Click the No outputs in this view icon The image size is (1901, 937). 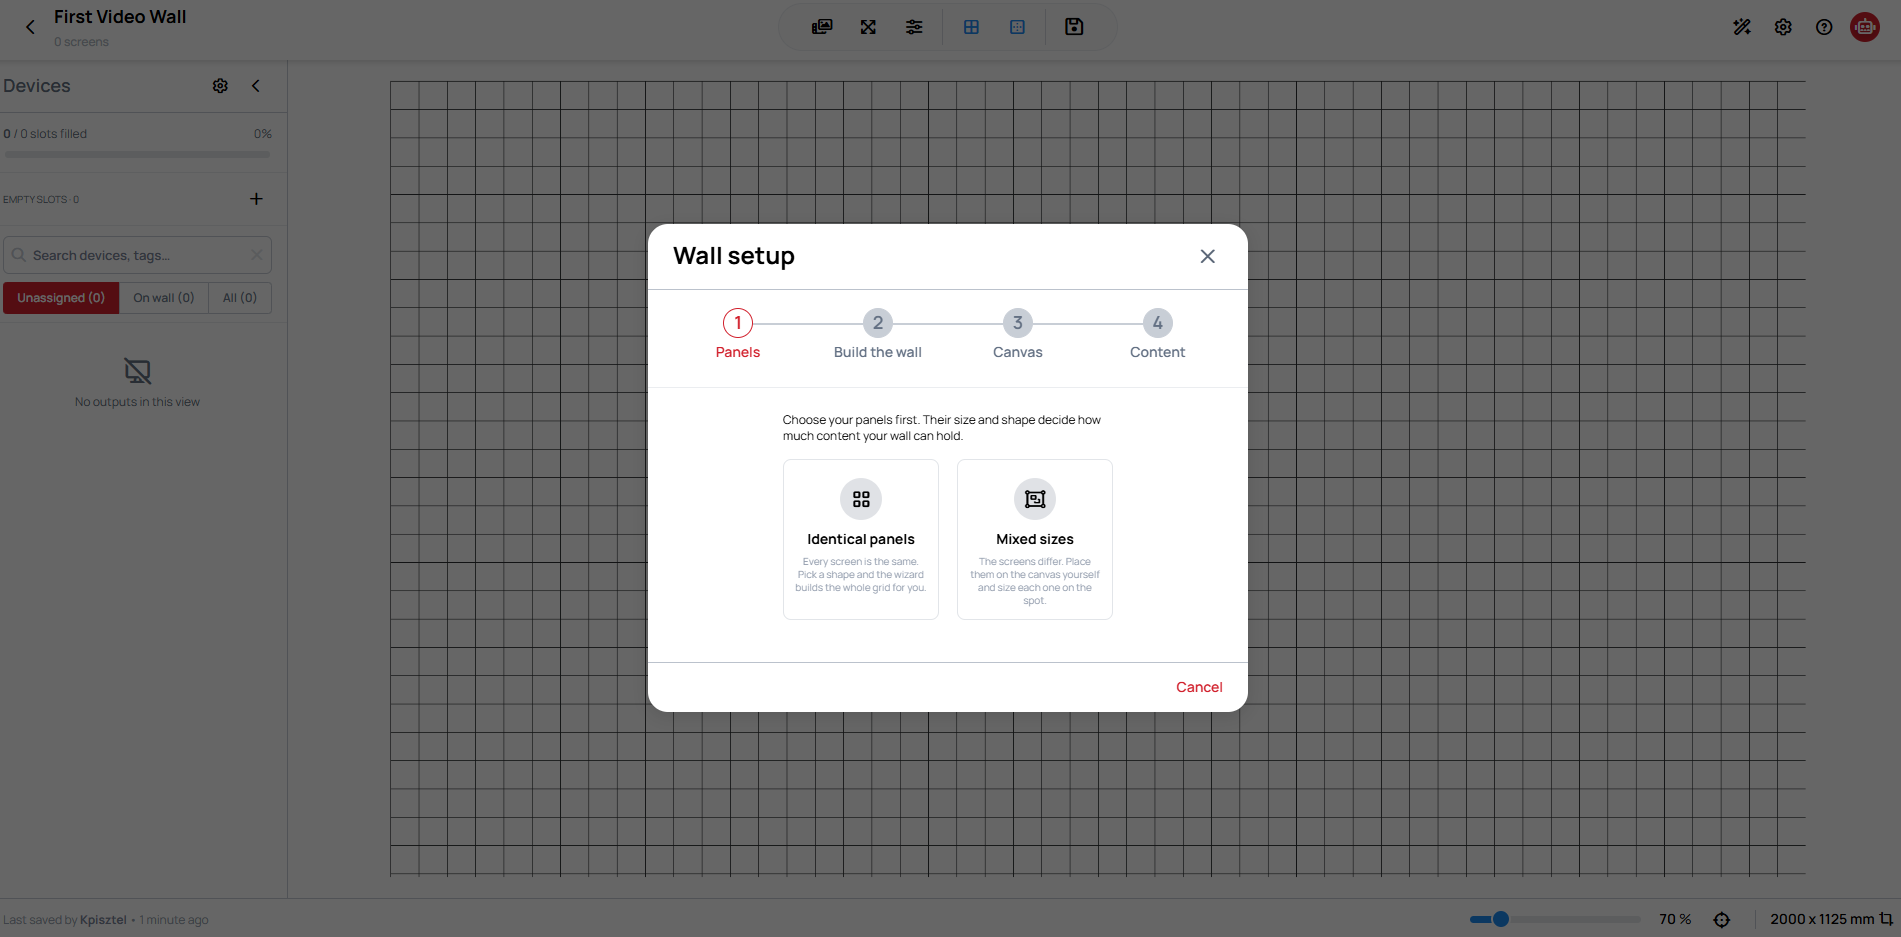coord(138,372)
